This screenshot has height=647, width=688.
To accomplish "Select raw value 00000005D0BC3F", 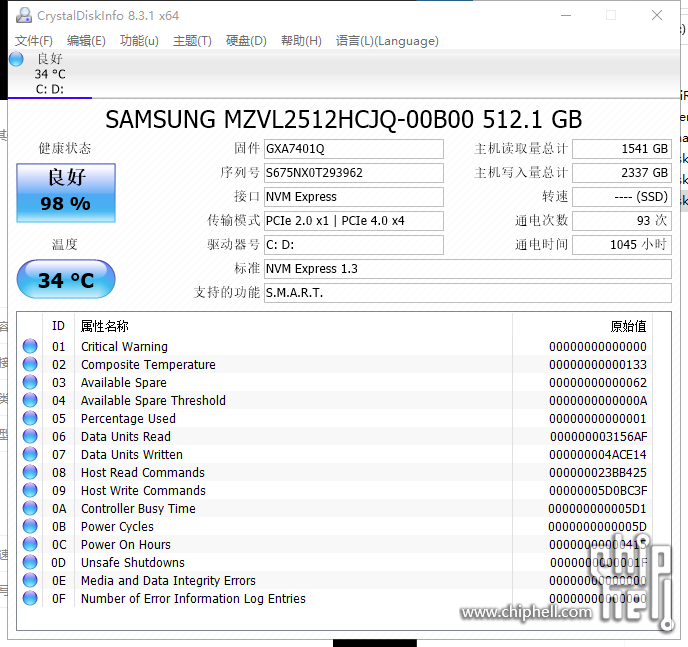I will tap(598, 490).
